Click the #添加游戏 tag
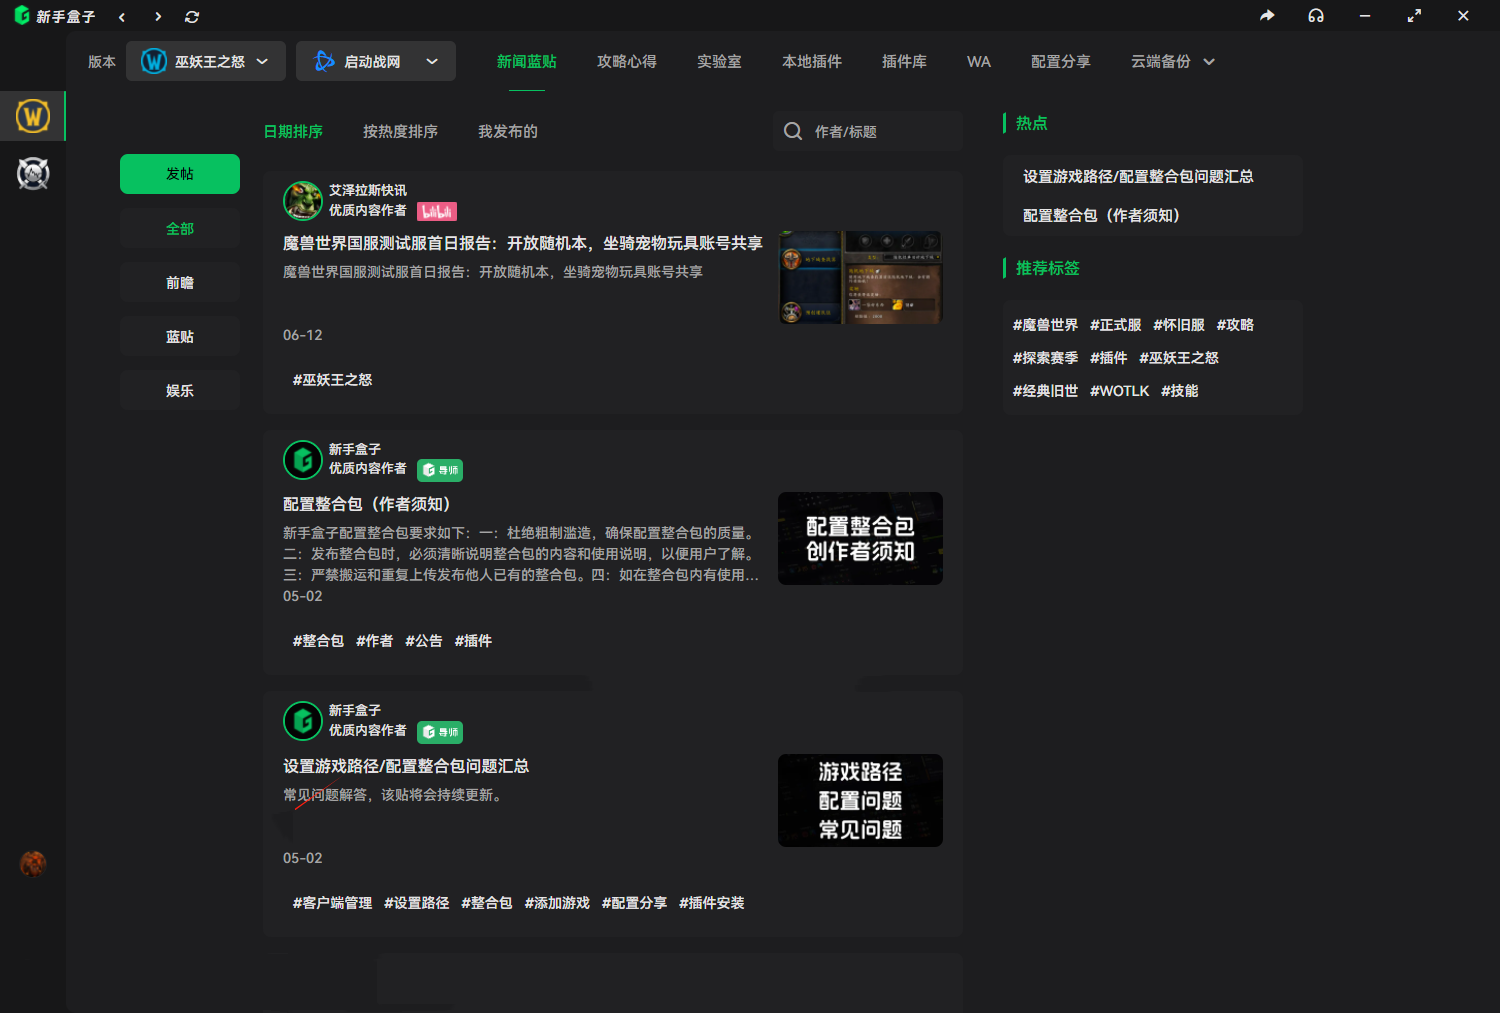This screenshot has width=1500, height=1013. point(557,903)
